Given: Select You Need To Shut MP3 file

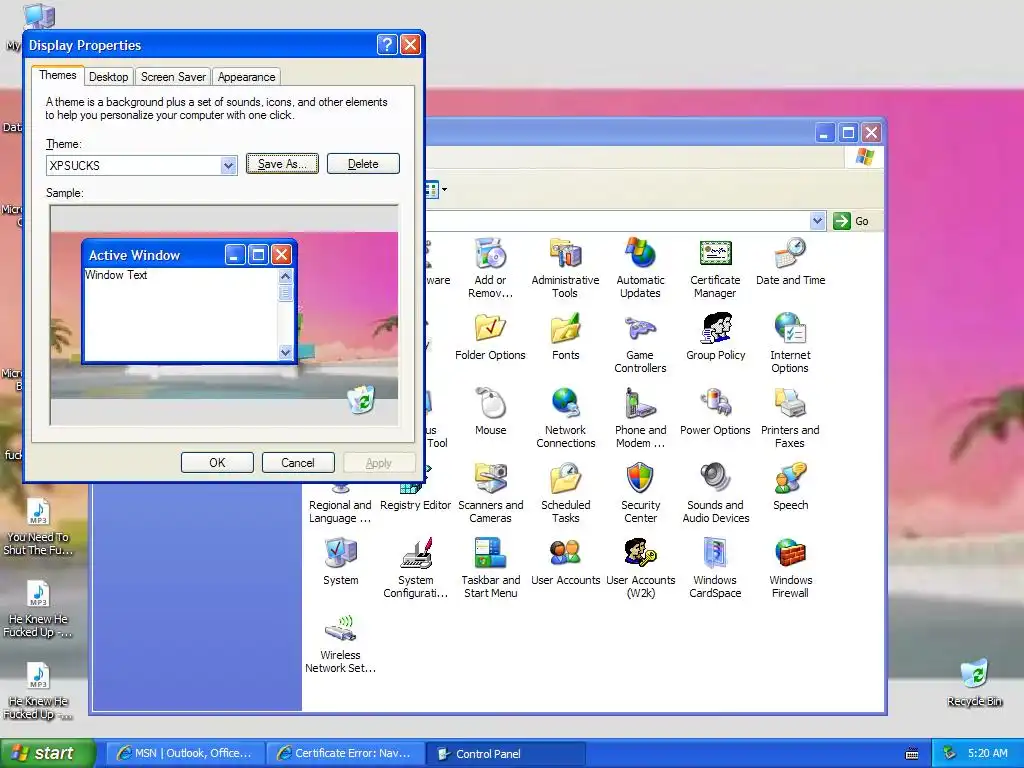Looking at the screenshot, I should 38,528.
